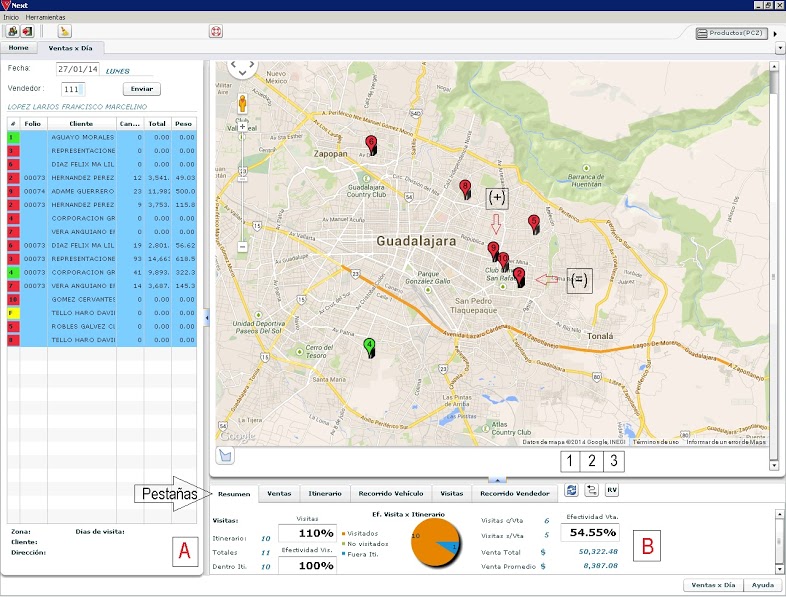The height and width of the screenshot is (597, 786).
Task: Click the Fecha date input field
Action: [x=76, y=69]
